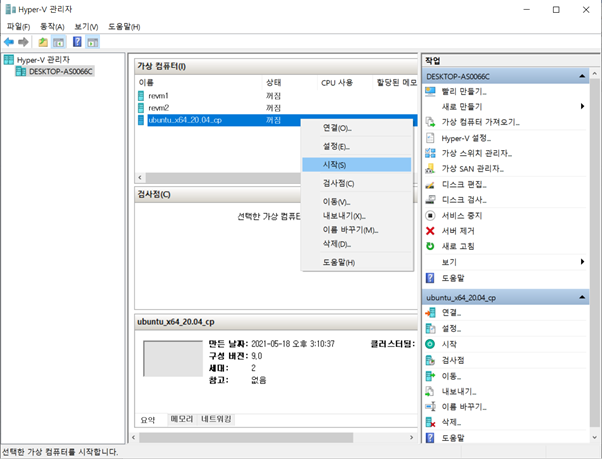The image size is (602, 459).
Task: Choose 이동(V) in the context menu
Action: click(x=357, y=201)
